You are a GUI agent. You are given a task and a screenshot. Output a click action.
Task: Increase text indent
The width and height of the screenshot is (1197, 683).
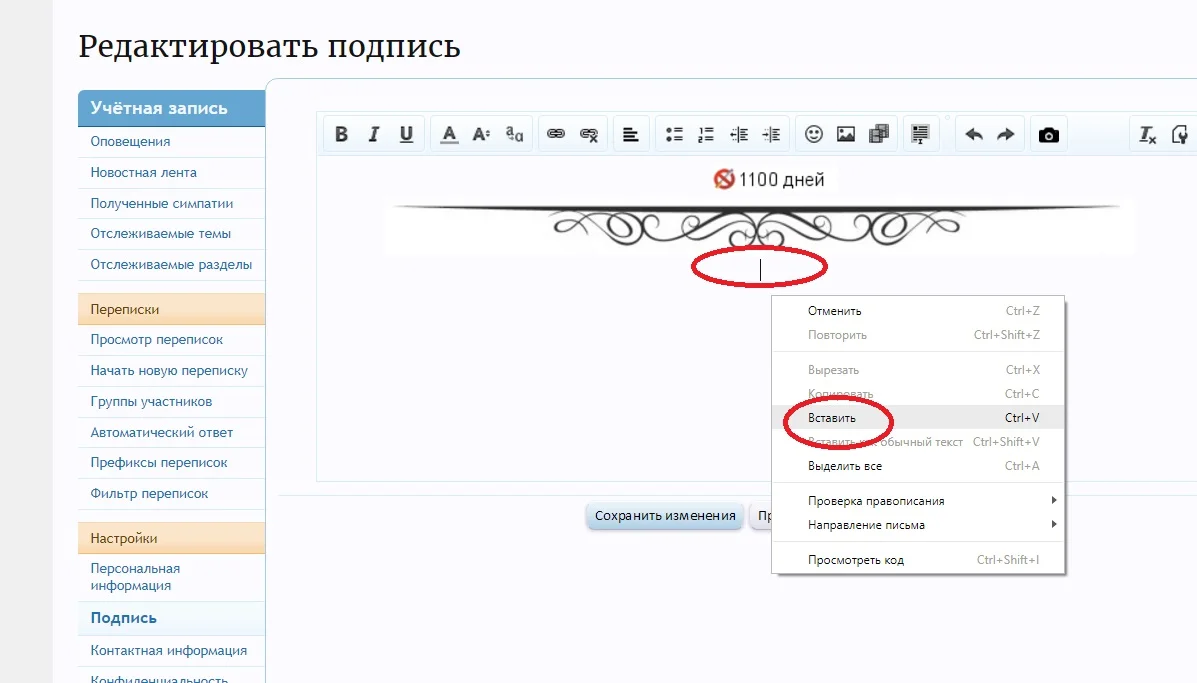pos(769,133)
